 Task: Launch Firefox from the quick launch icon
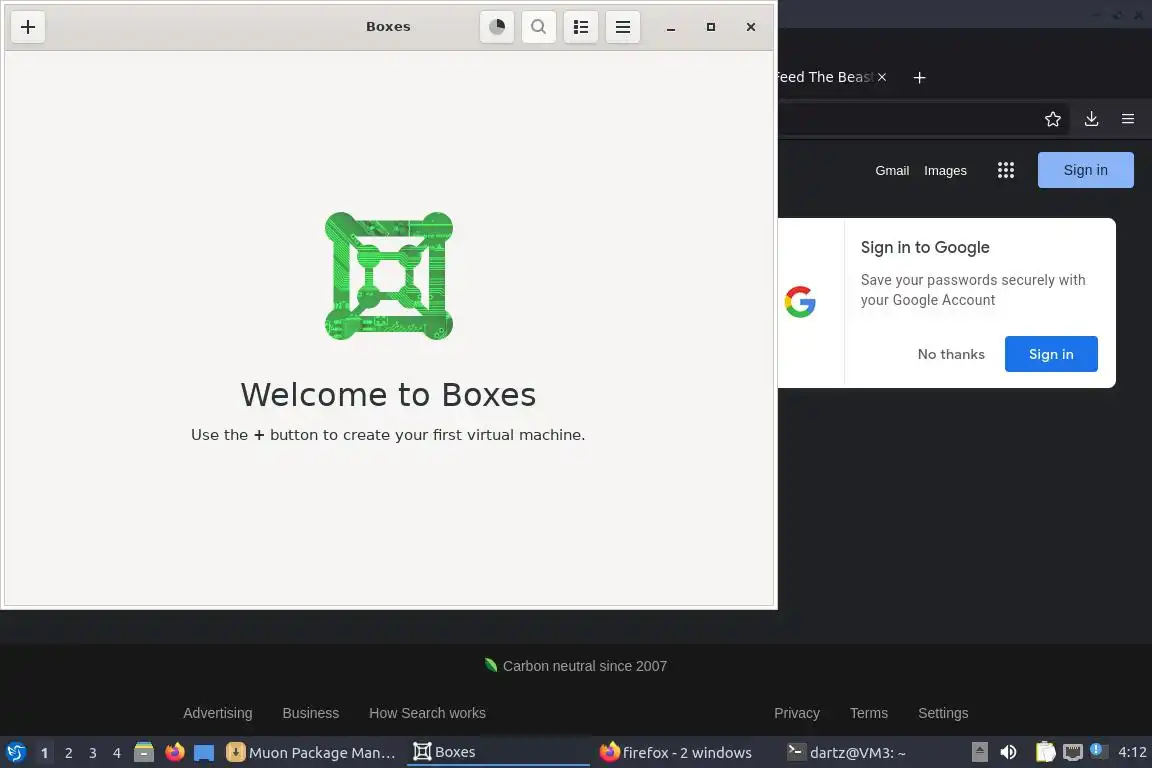pyautogui.click(x=175, y=752)
